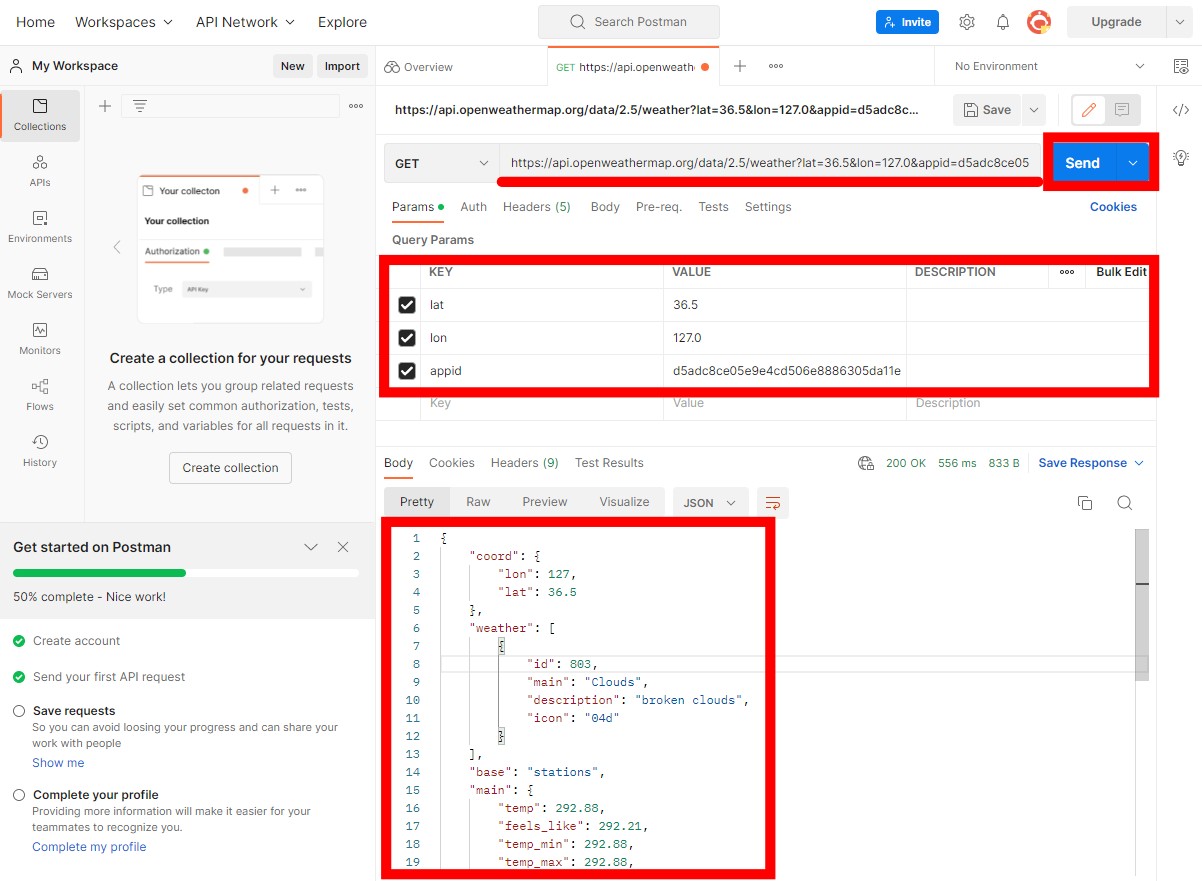Viewport: 1202px width, 881px height.
Task: Open the Cookies link
Action: [1113, 207]
